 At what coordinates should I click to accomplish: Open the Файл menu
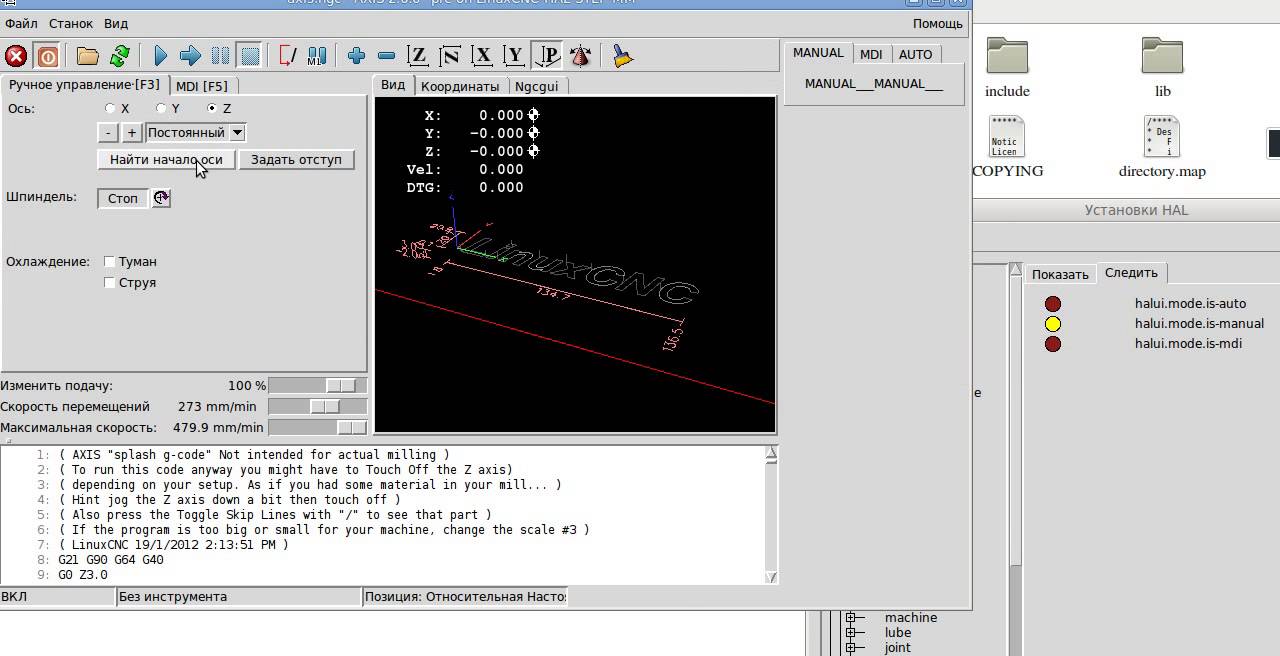(22, 23)
